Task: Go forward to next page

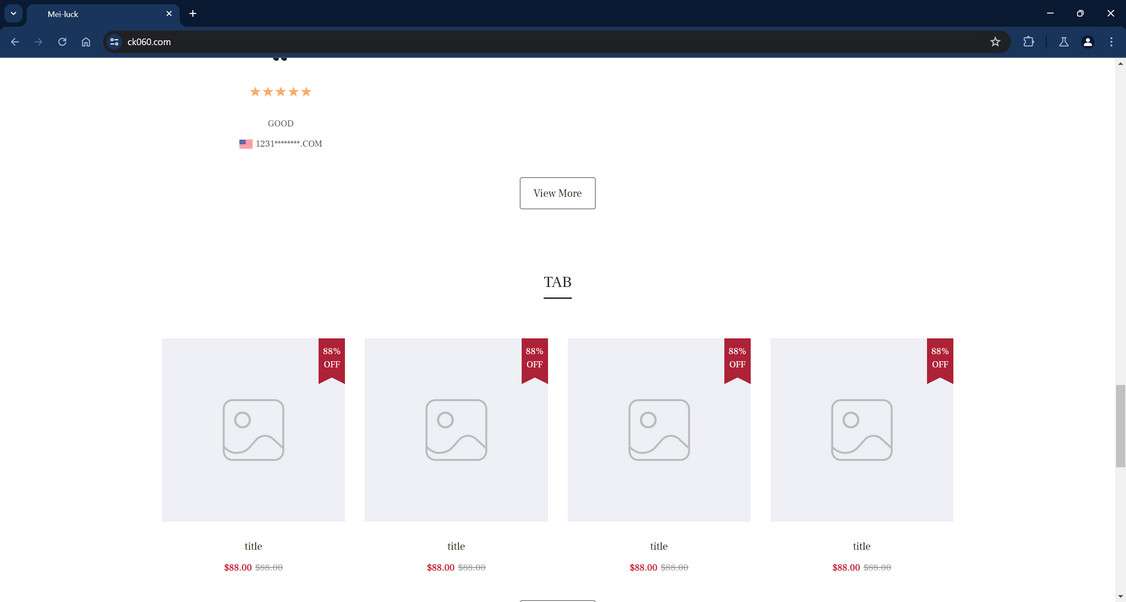Action: point(39,42)
